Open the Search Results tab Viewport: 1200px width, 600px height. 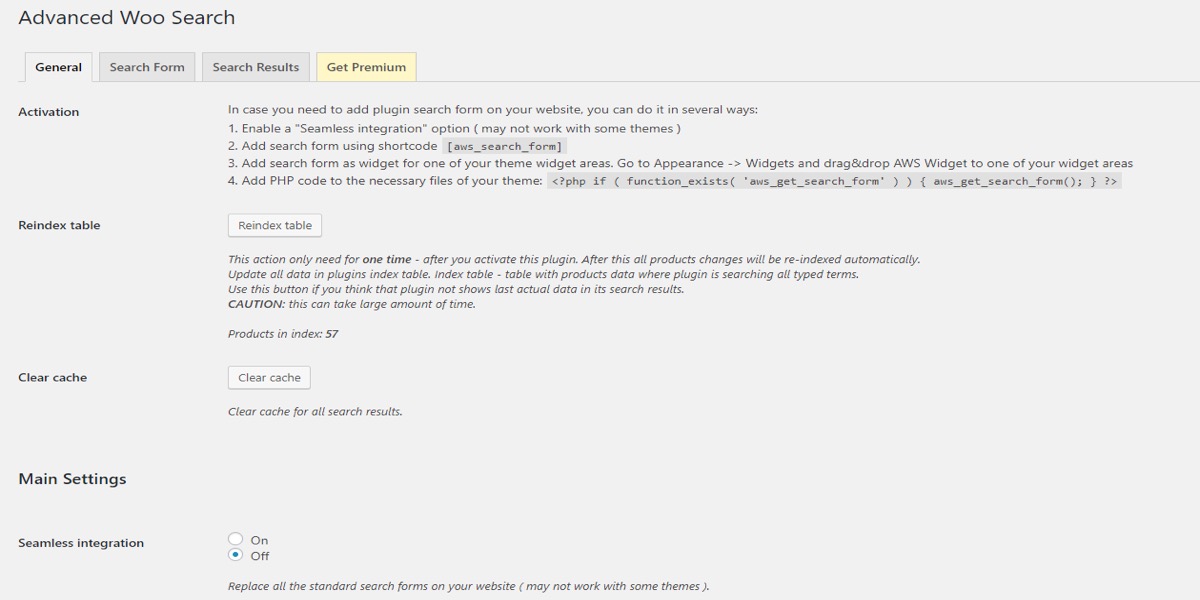[256, 67]
